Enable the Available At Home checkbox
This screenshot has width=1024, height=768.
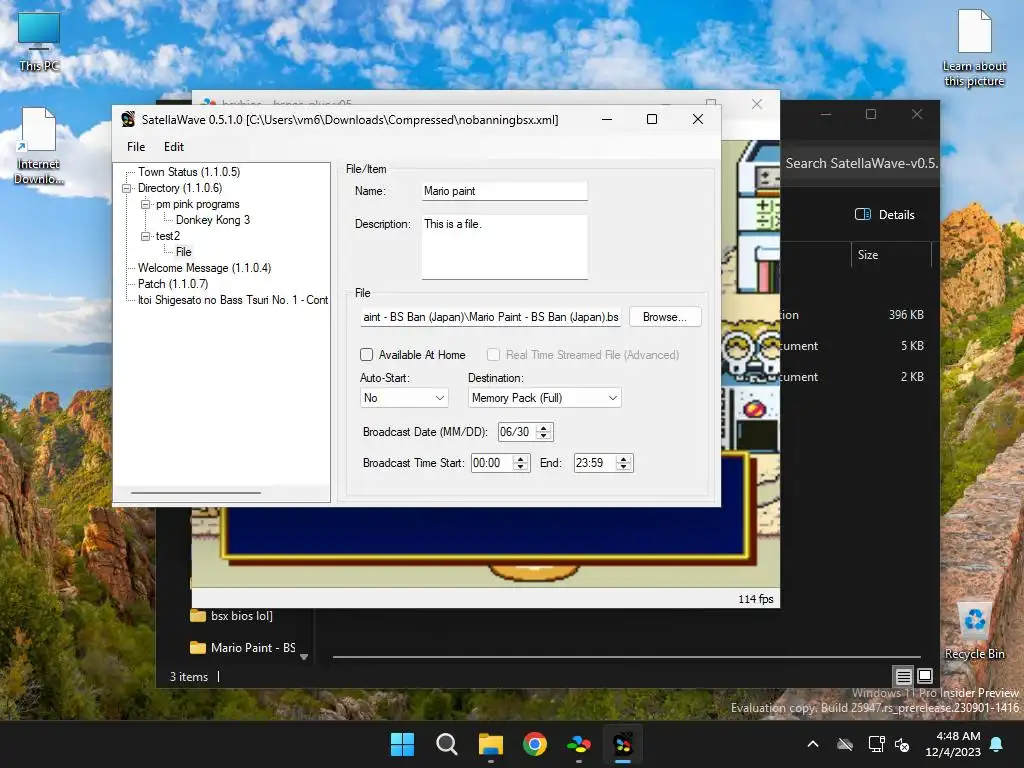(x=366, y=355)
